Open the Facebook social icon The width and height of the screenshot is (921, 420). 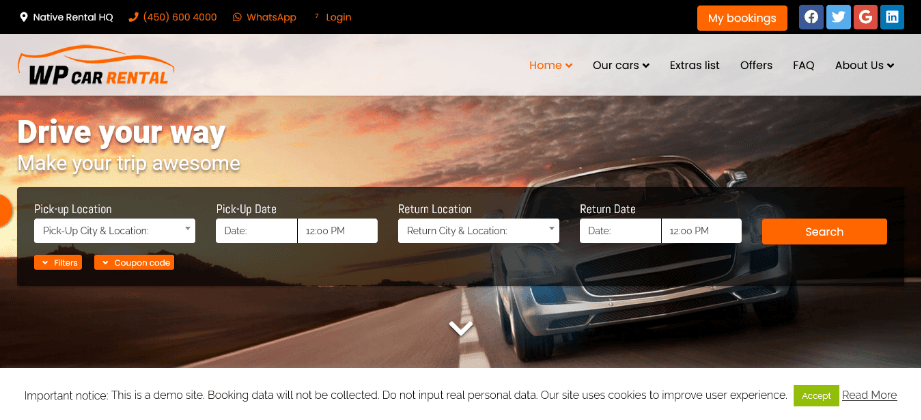click(x=811, y=17)
